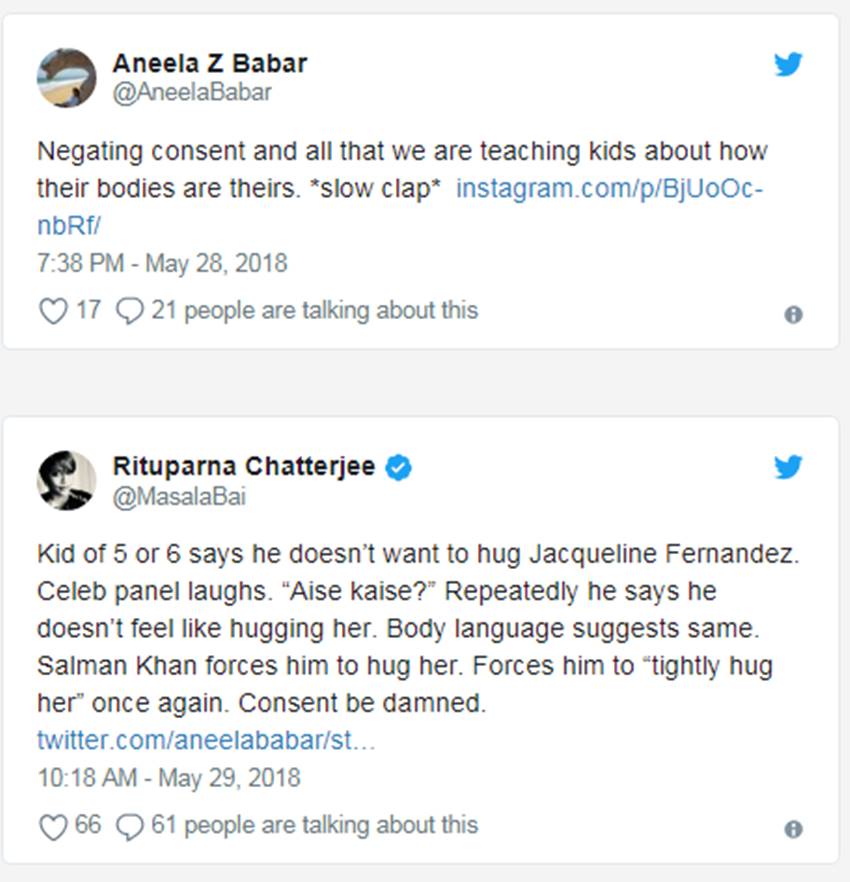Open Rituparna Chatterjee's profile picture
The width and height of the screenshot is (850, 882).
(x=67, y=480)
